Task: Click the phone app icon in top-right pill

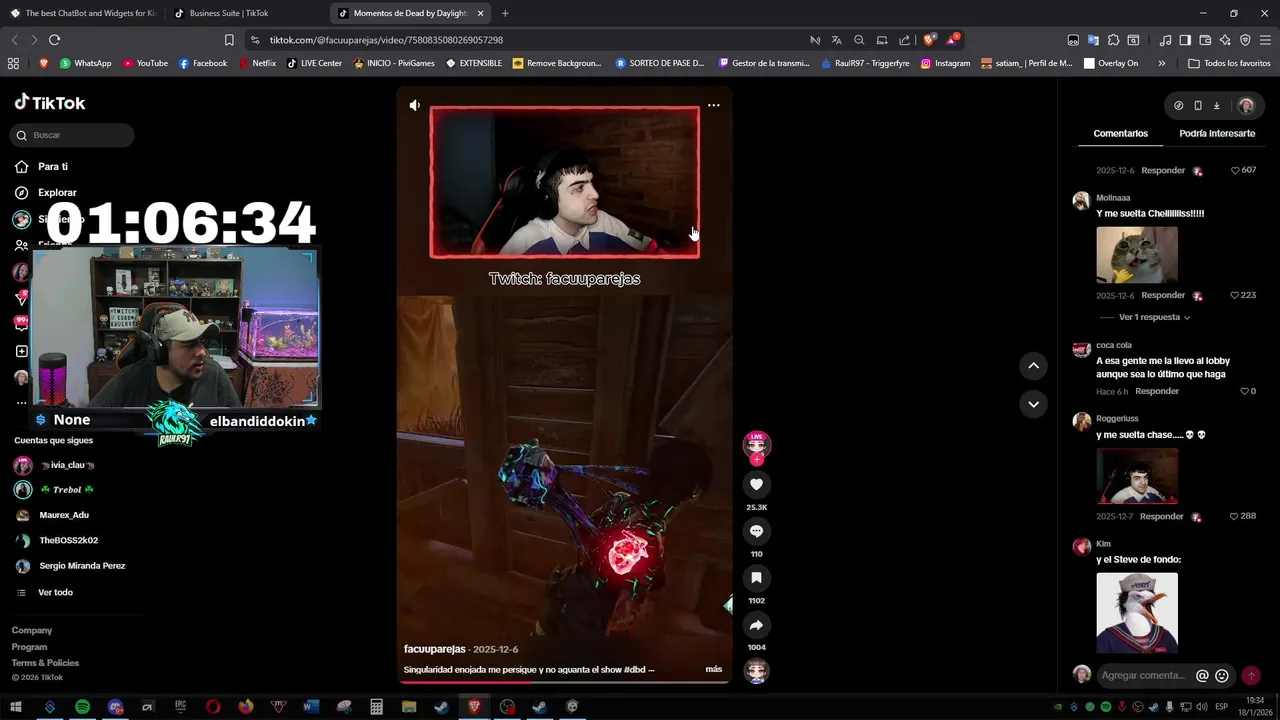Action: (1197, 105)
